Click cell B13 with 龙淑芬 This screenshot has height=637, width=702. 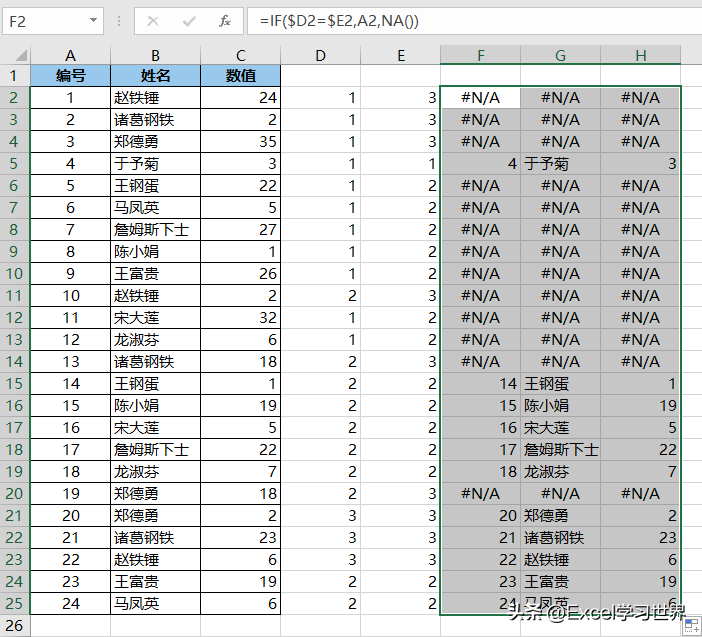click(x=155, y=340)
